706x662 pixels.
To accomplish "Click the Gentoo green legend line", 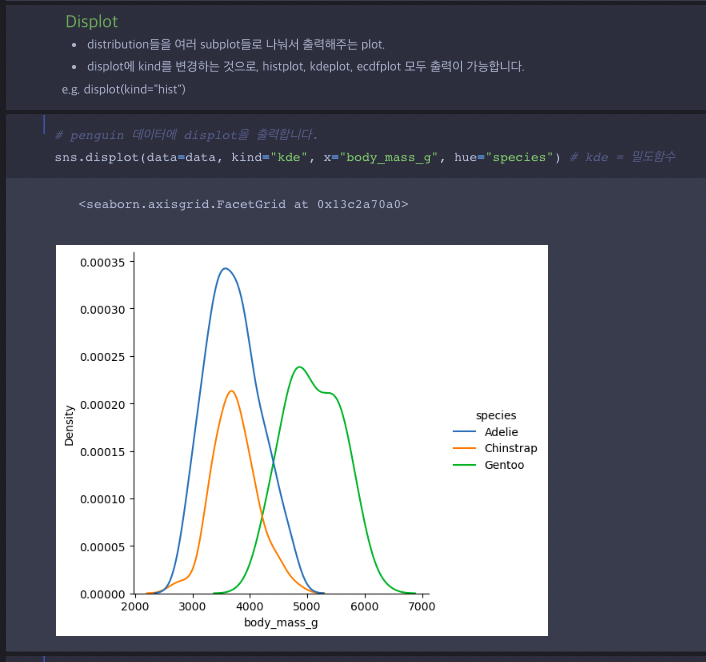I will [464, 465].
